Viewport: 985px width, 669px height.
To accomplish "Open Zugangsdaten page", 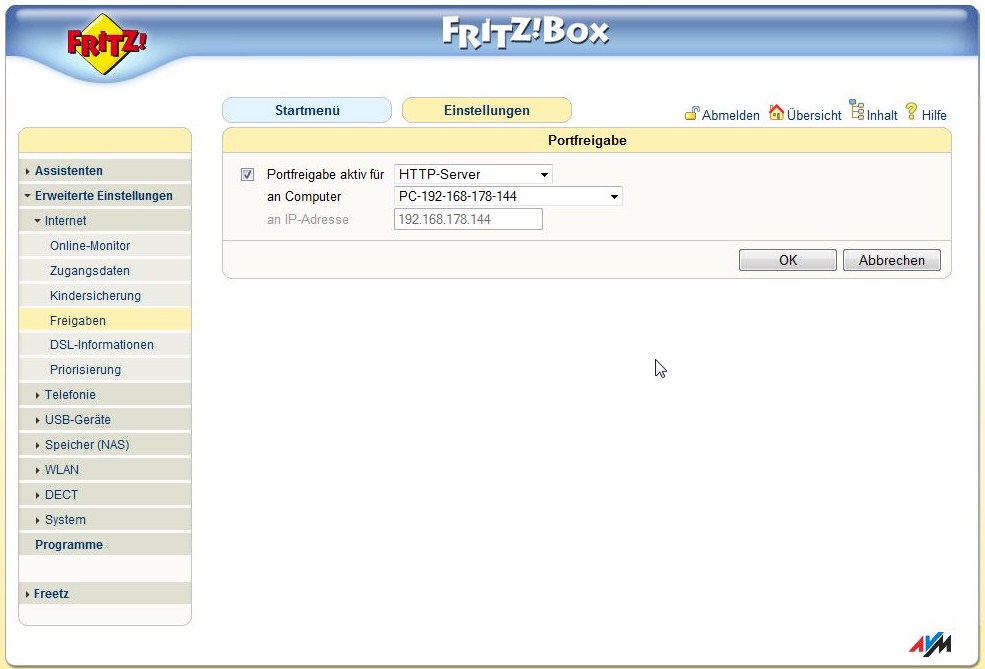I will (x=105, y=271).
